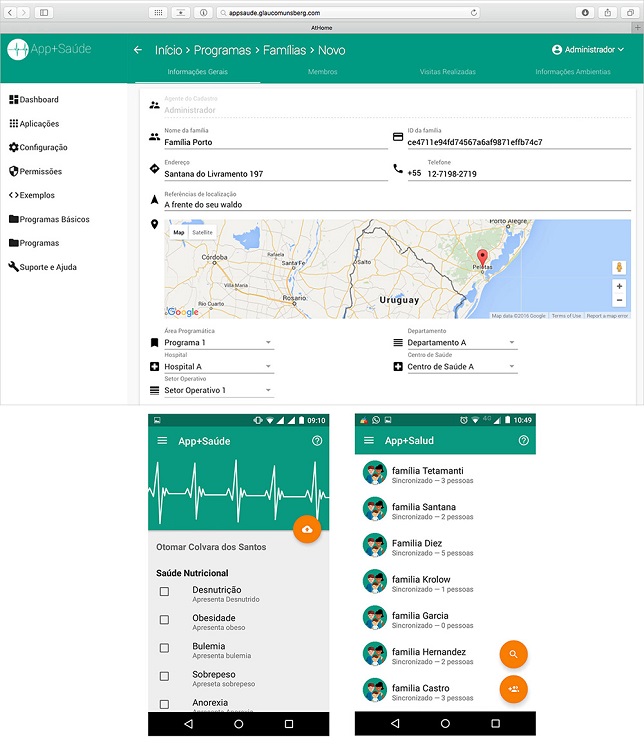Switch to the Membros tab
644x750 pixels.
(x=322, y=72)
